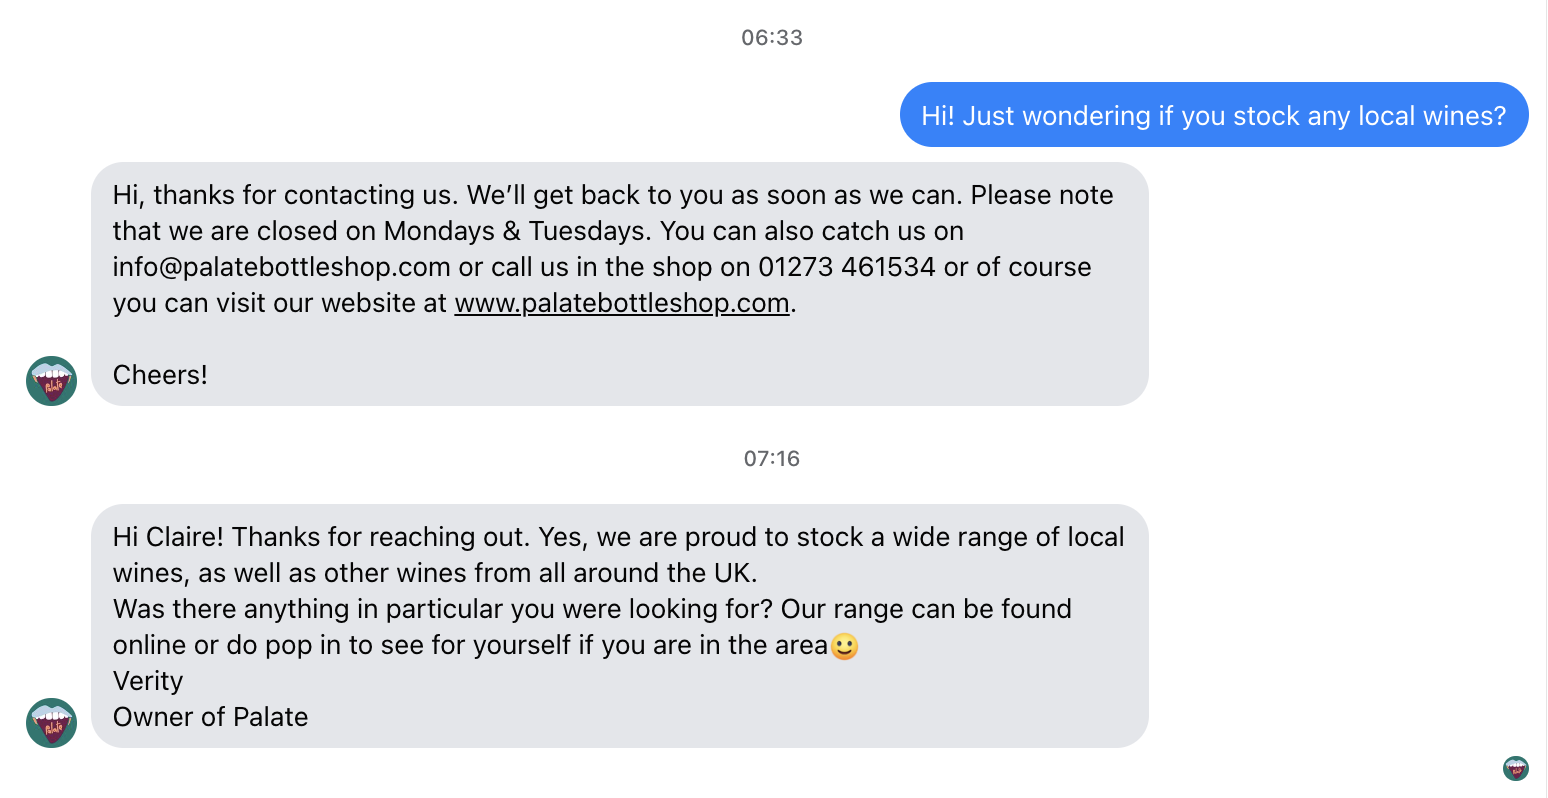
Task: Click the phone number 01273 461534
Action: tap(847, 267)
